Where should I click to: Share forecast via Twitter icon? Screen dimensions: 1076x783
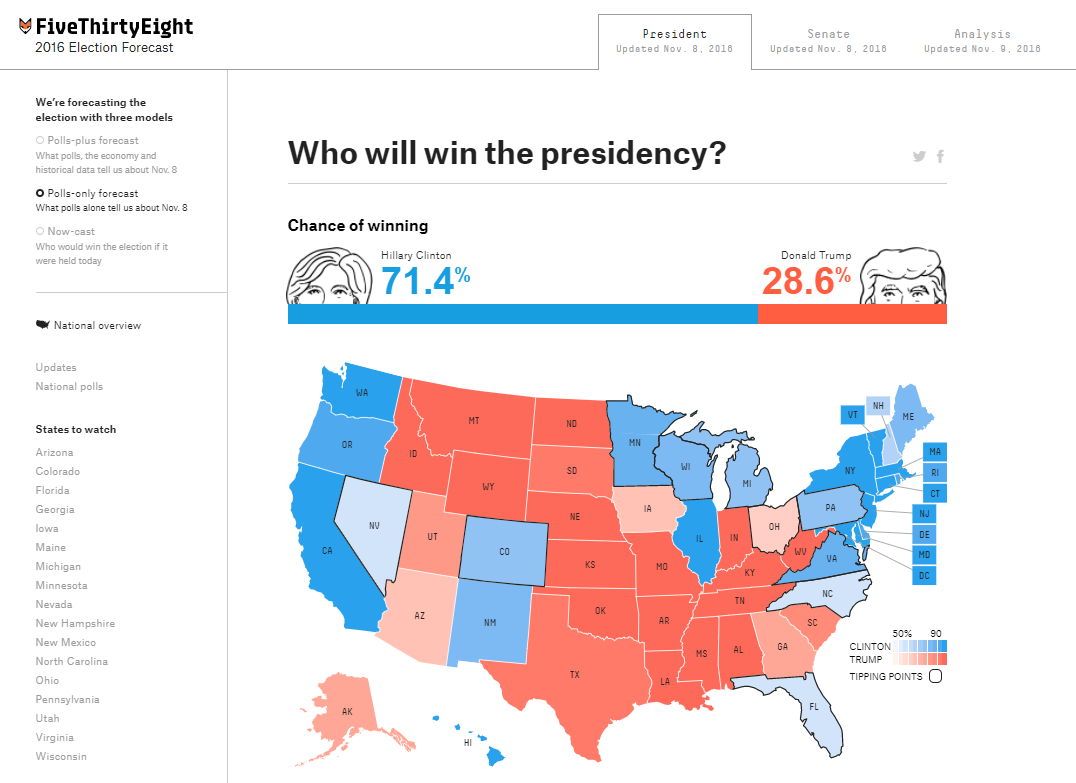click(919, 156)
